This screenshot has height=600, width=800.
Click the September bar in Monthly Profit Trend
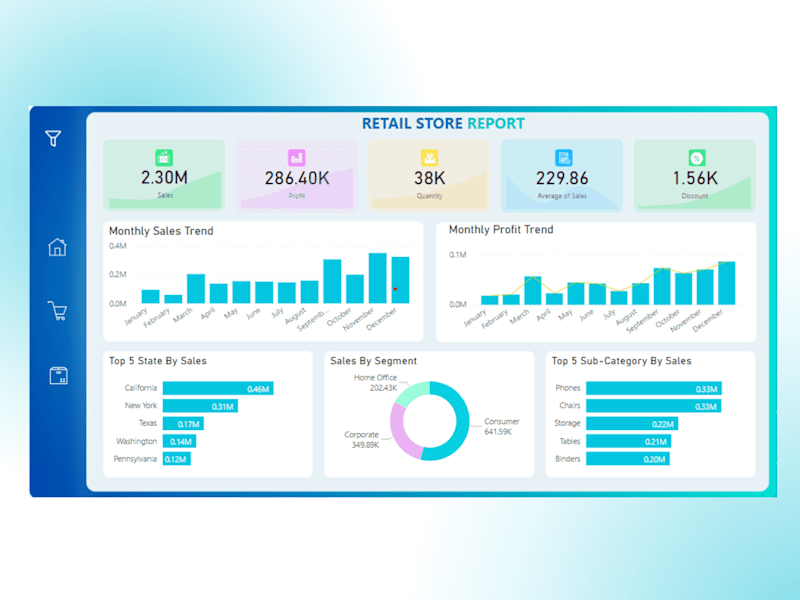coord(662,286)
